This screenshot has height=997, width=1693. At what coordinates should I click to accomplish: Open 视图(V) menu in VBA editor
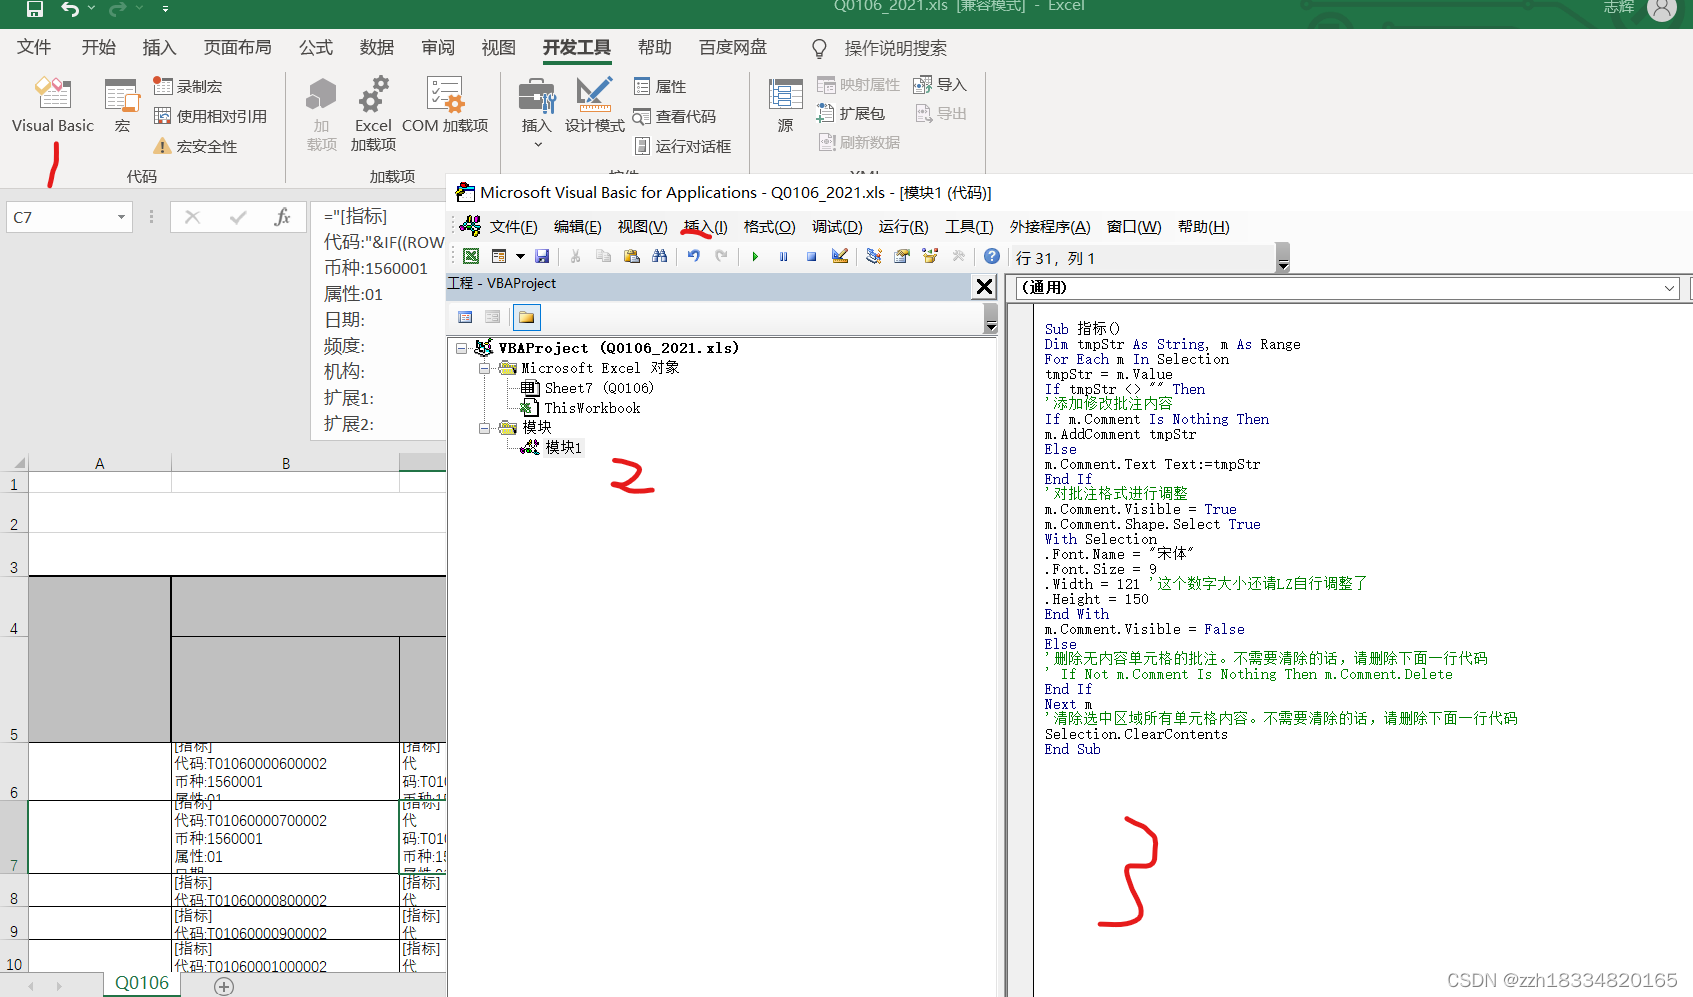point(642,227)
